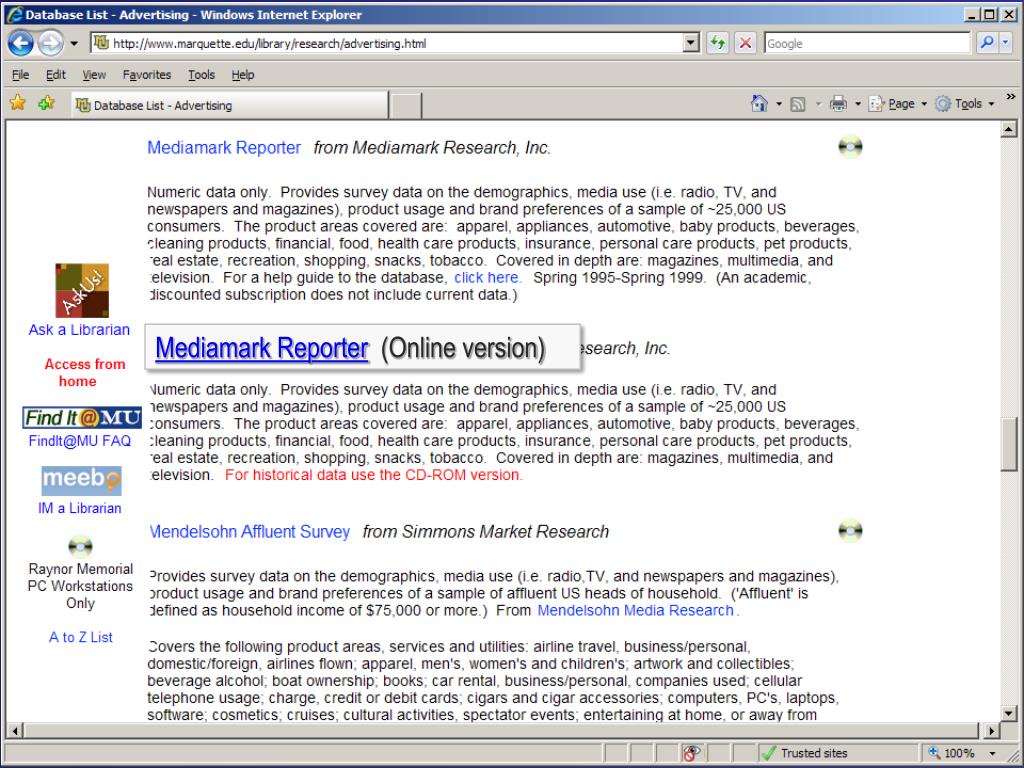Open the Favorites menu
This screenshot has height=768, width=1024.
(147, 75)
